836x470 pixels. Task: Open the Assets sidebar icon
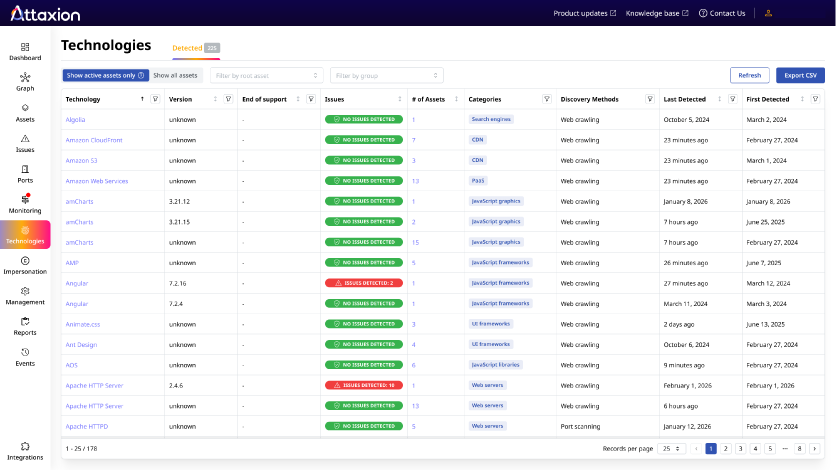tap(25, 112)
